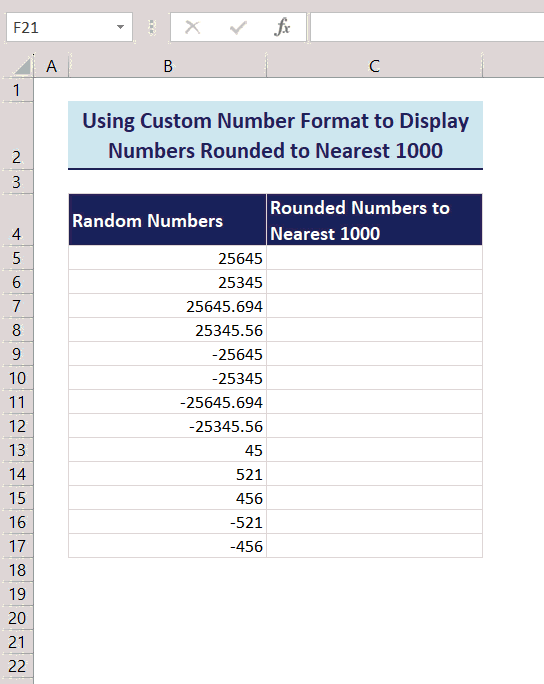Select row 20 header
Screen dimensions: 544x684
(x=17, y=618)
